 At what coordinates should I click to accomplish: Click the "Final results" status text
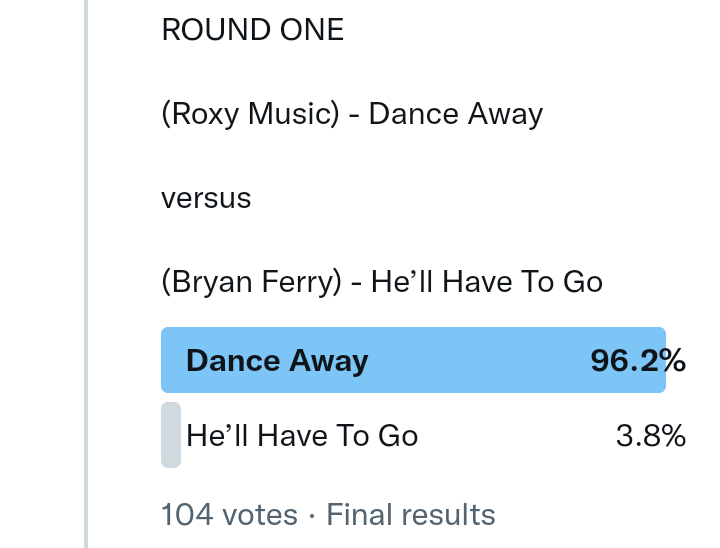(x=411, y=515)
